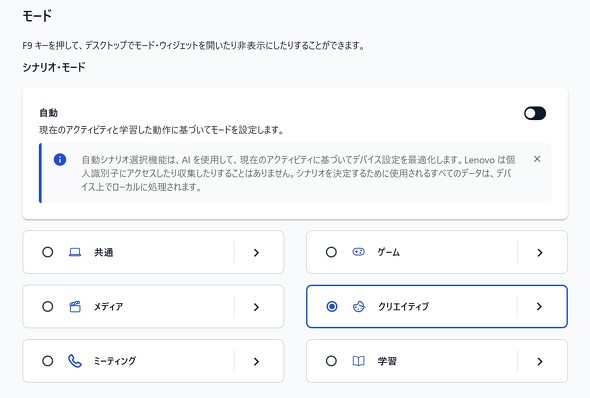Click the クリエイティブ card label
Screen dimensions: 590x398
point(403,307)
